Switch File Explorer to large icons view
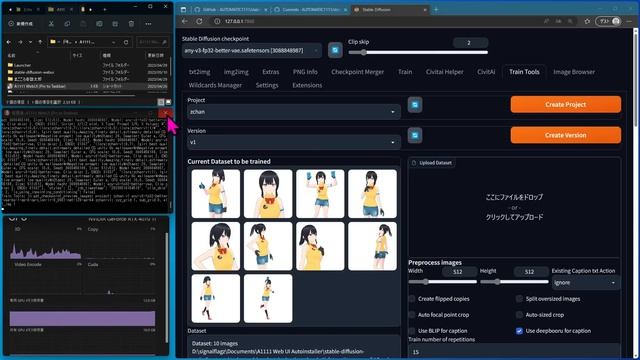The image size is (640, 360). [168, 102]
